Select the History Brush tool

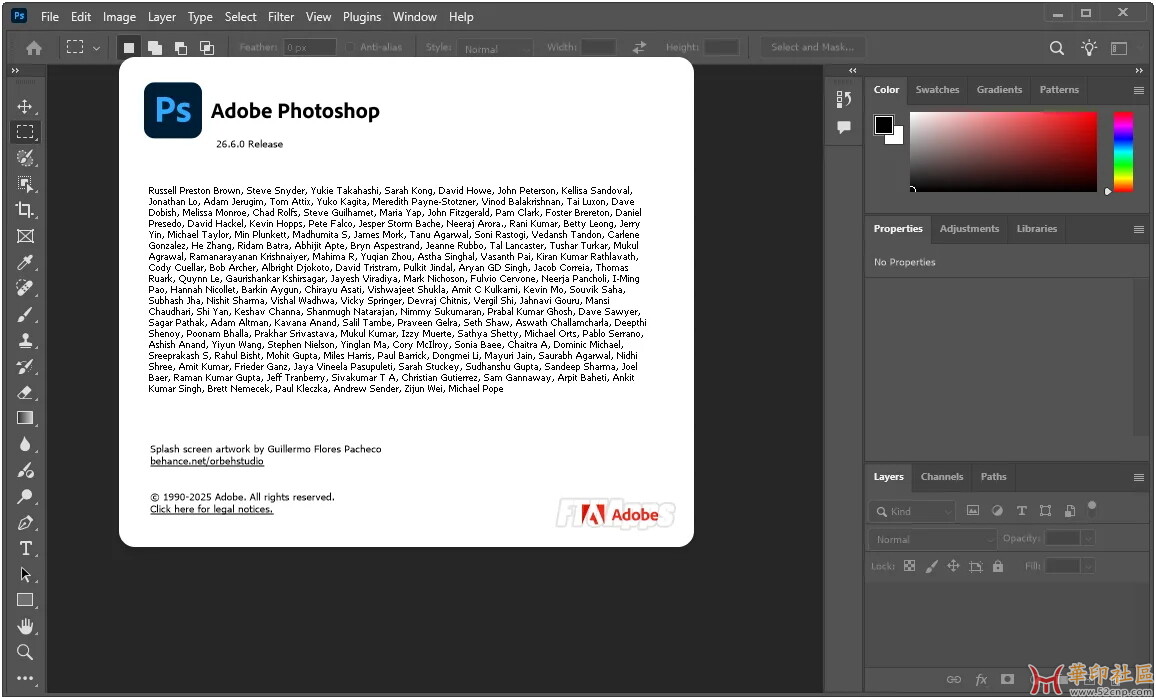25,366
